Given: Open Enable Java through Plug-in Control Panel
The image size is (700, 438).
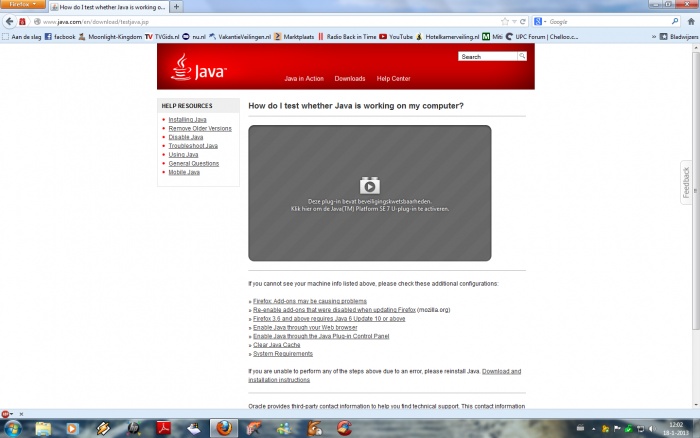Looking at the screenshot, I should (x=321, y=336).
